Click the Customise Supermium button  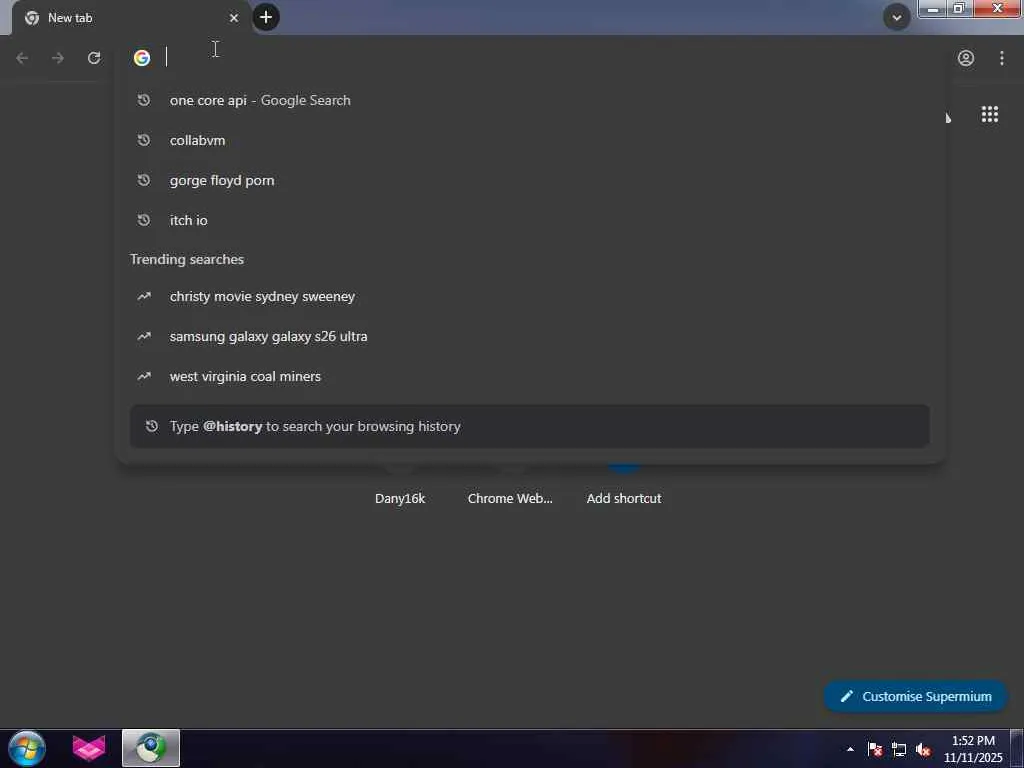pos(916,697)
